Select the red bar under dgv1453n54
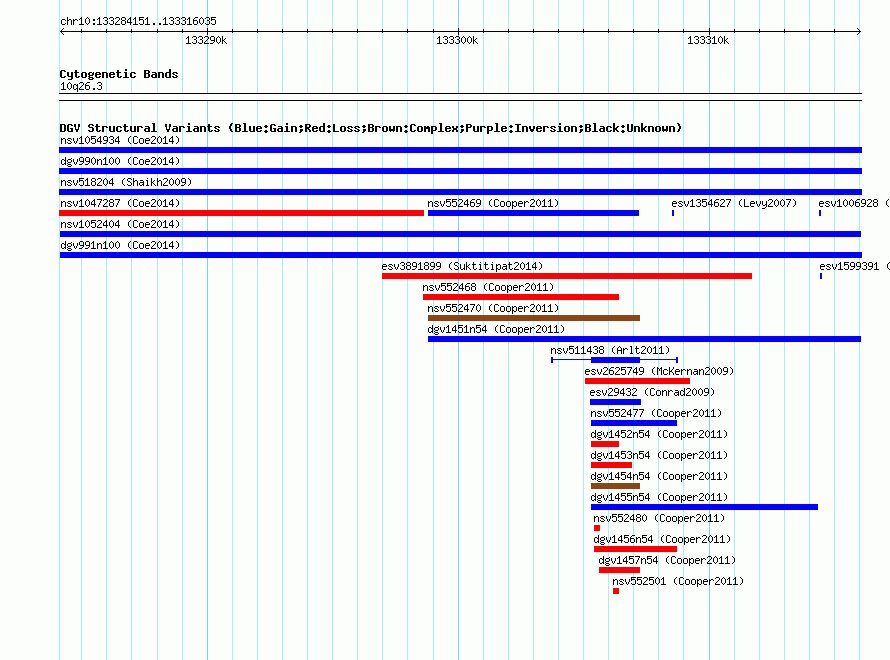This screenshot has height=660, width=890. [611, 465]
